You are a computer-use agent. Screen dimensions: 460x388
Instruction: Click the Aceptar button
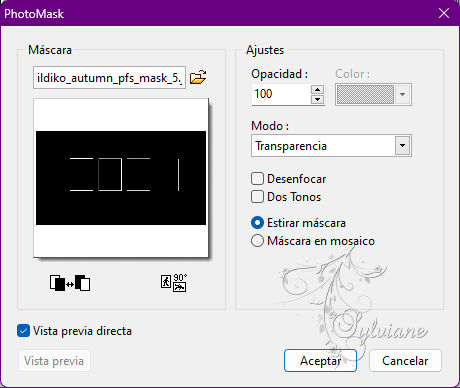point(320,361)
